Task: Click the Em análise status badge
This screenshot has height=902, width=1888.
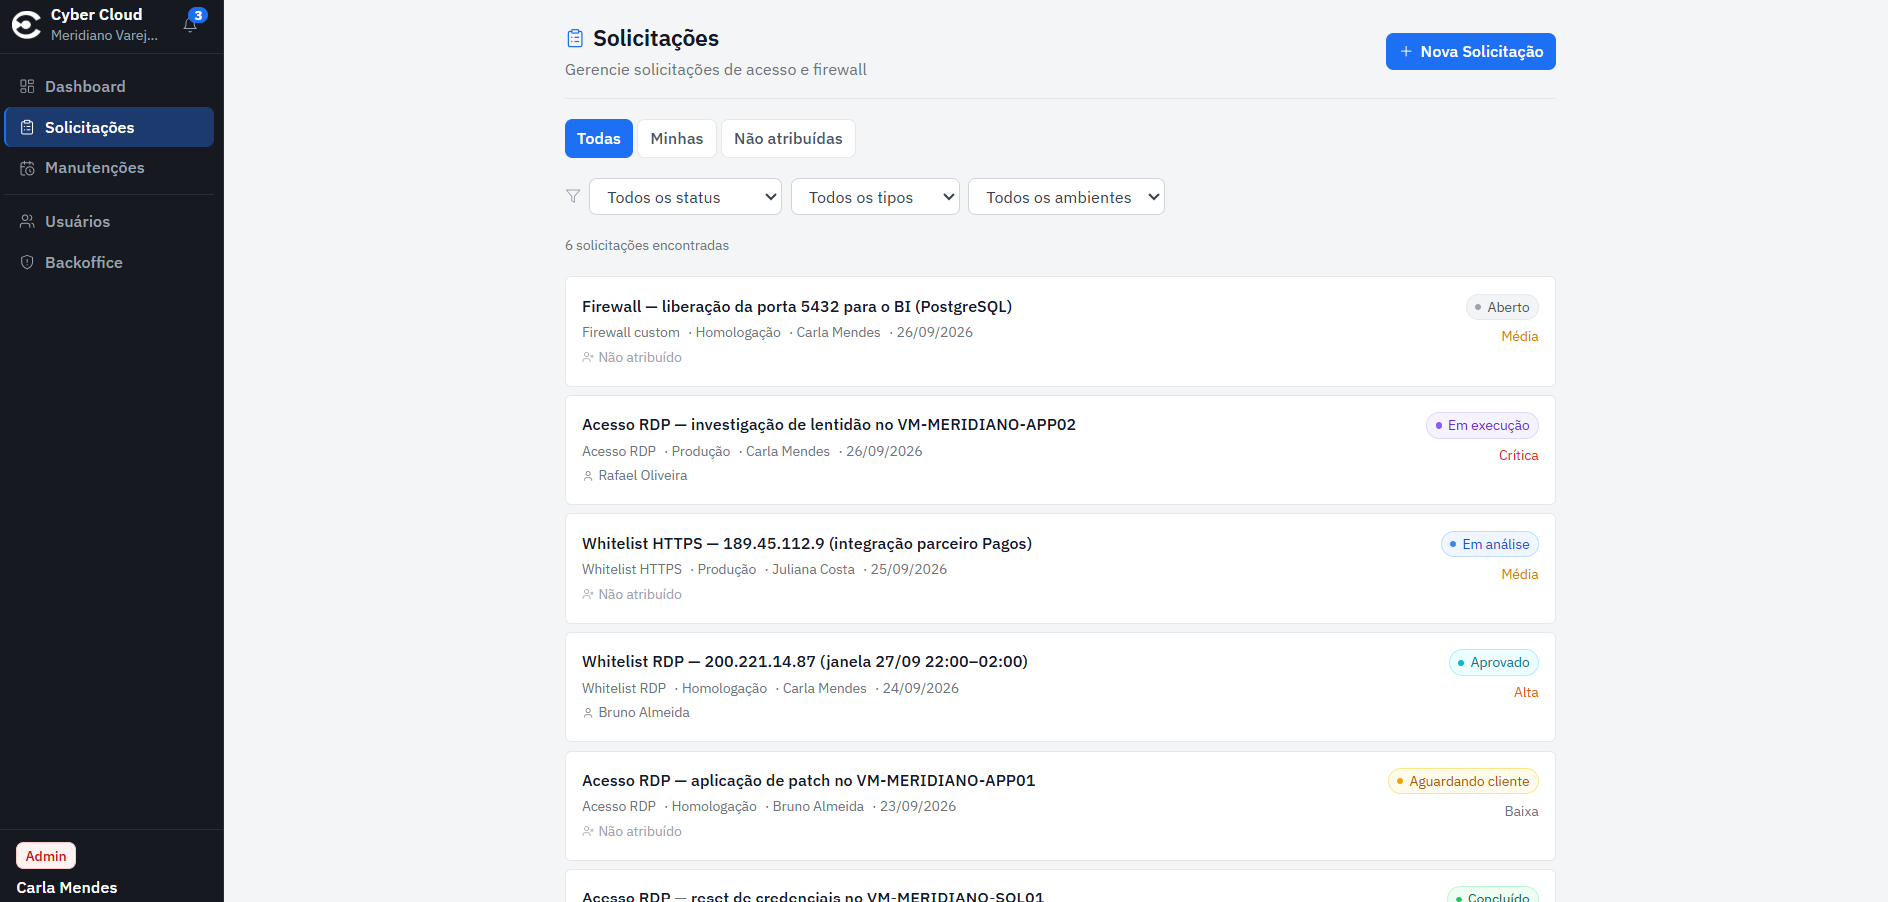Action: tap(1490, 544)
